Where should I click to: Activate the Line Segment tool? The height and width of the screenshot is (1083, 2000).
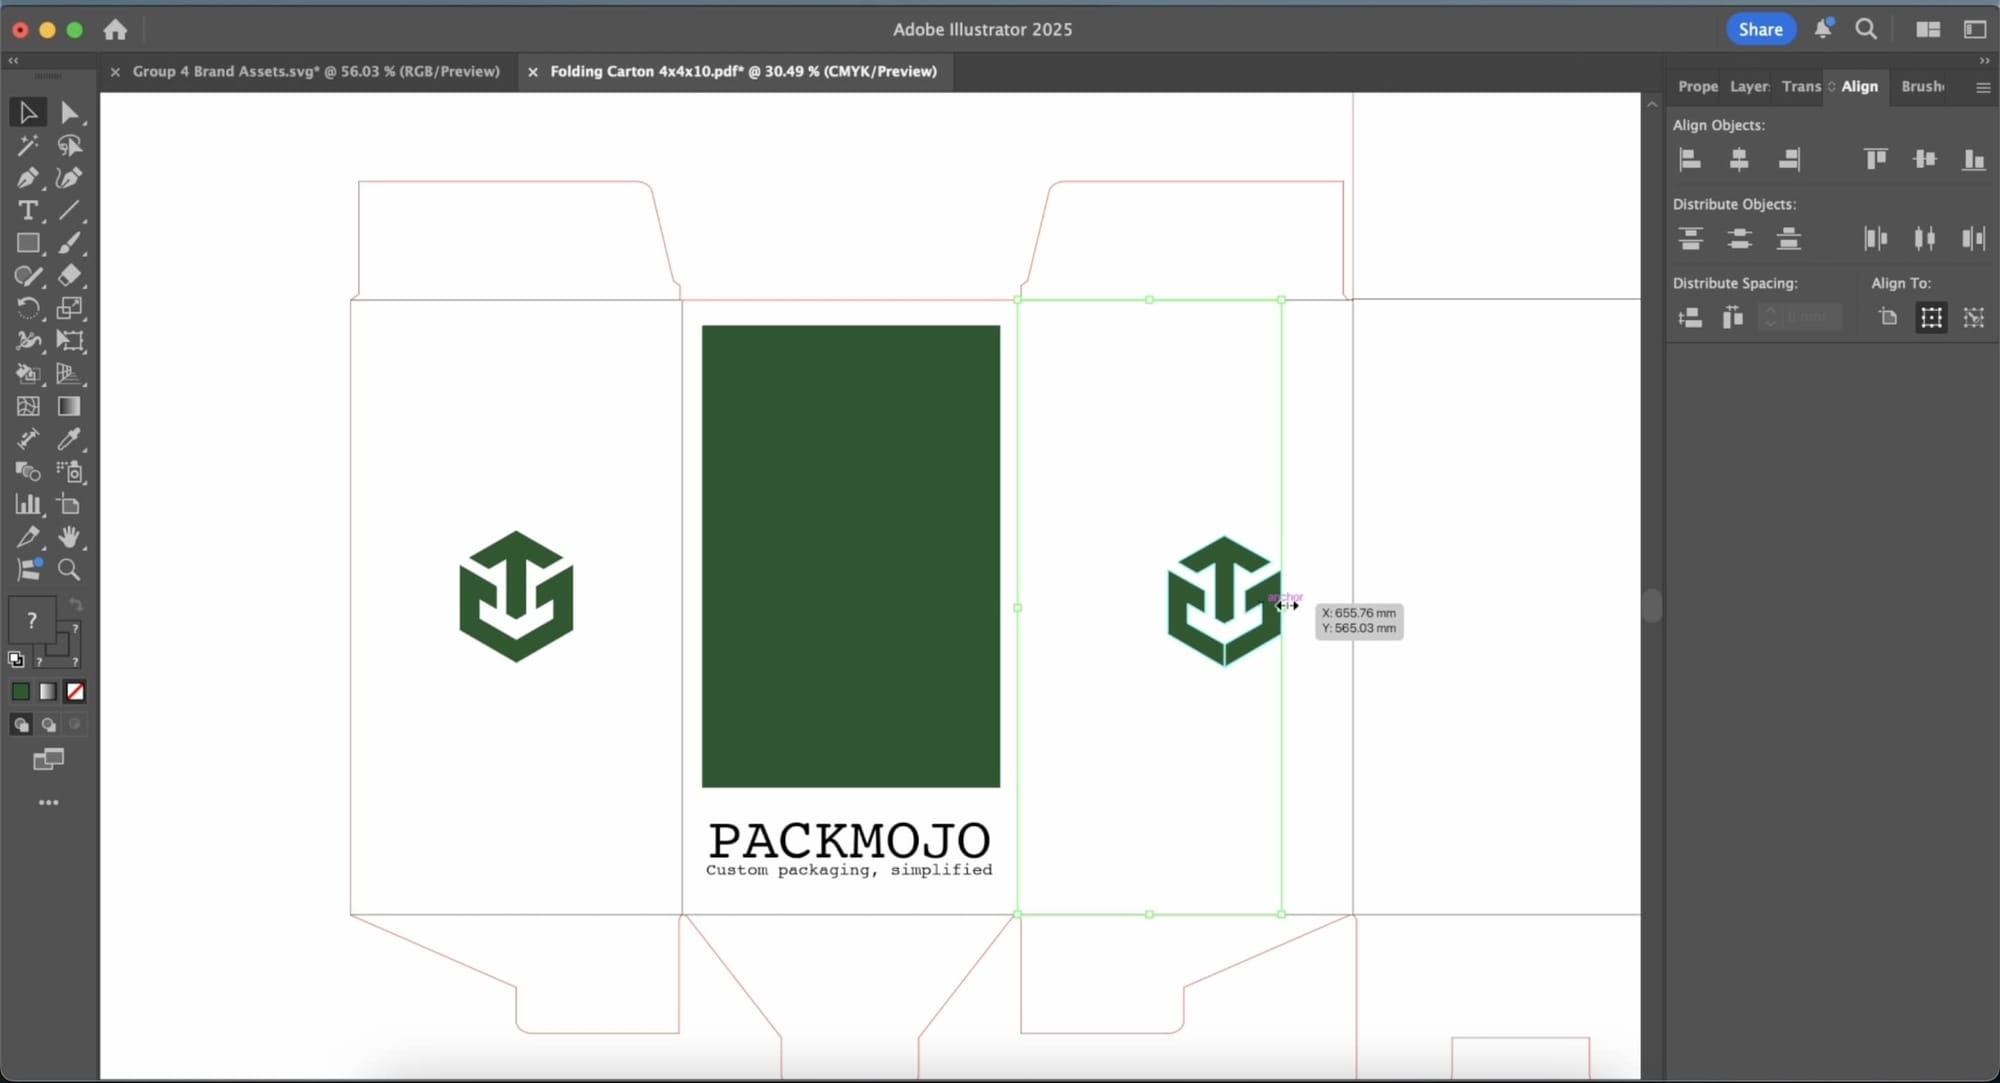pos(69,211)
